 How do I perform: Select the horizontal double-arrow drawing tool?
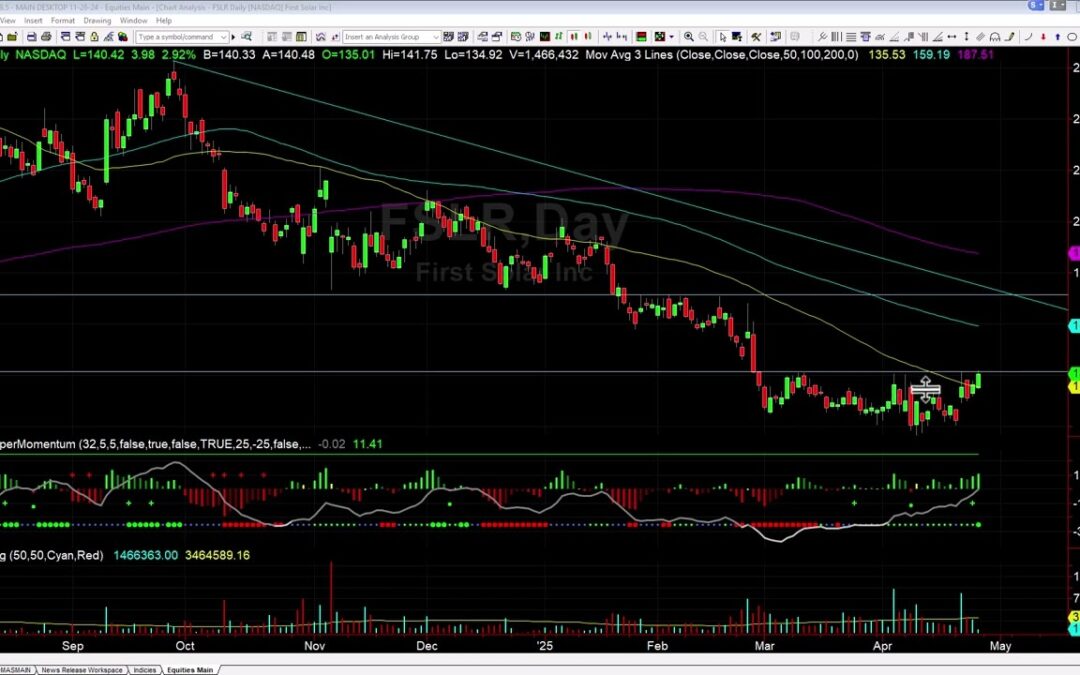pyautogui.click(x=952, y=37)
